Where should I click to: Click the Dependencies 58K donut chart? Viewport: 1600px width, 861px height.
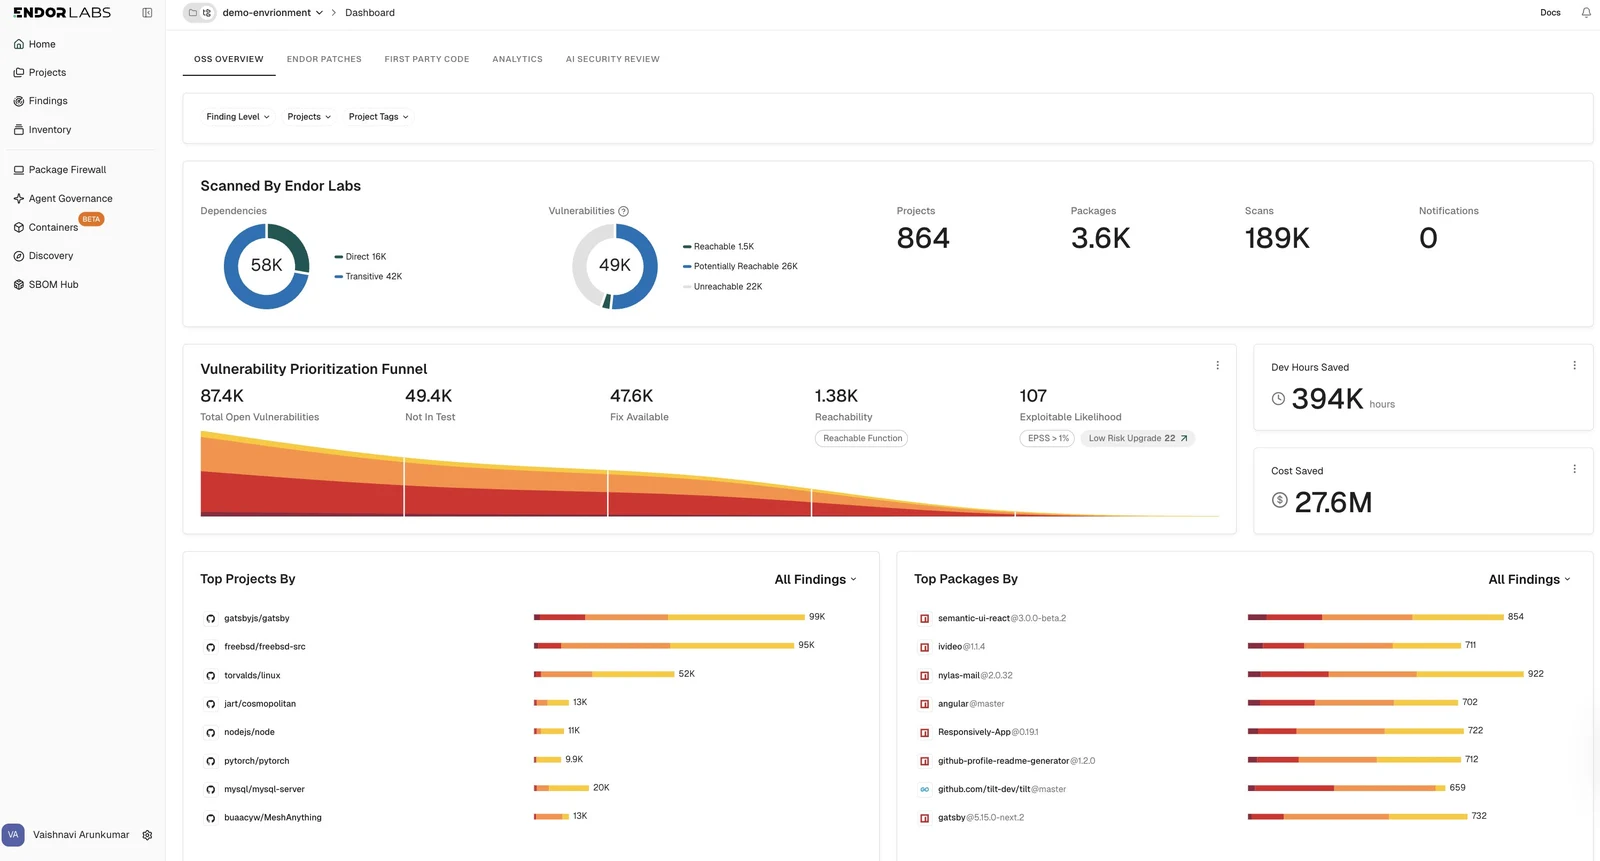(x=266, y=266)
